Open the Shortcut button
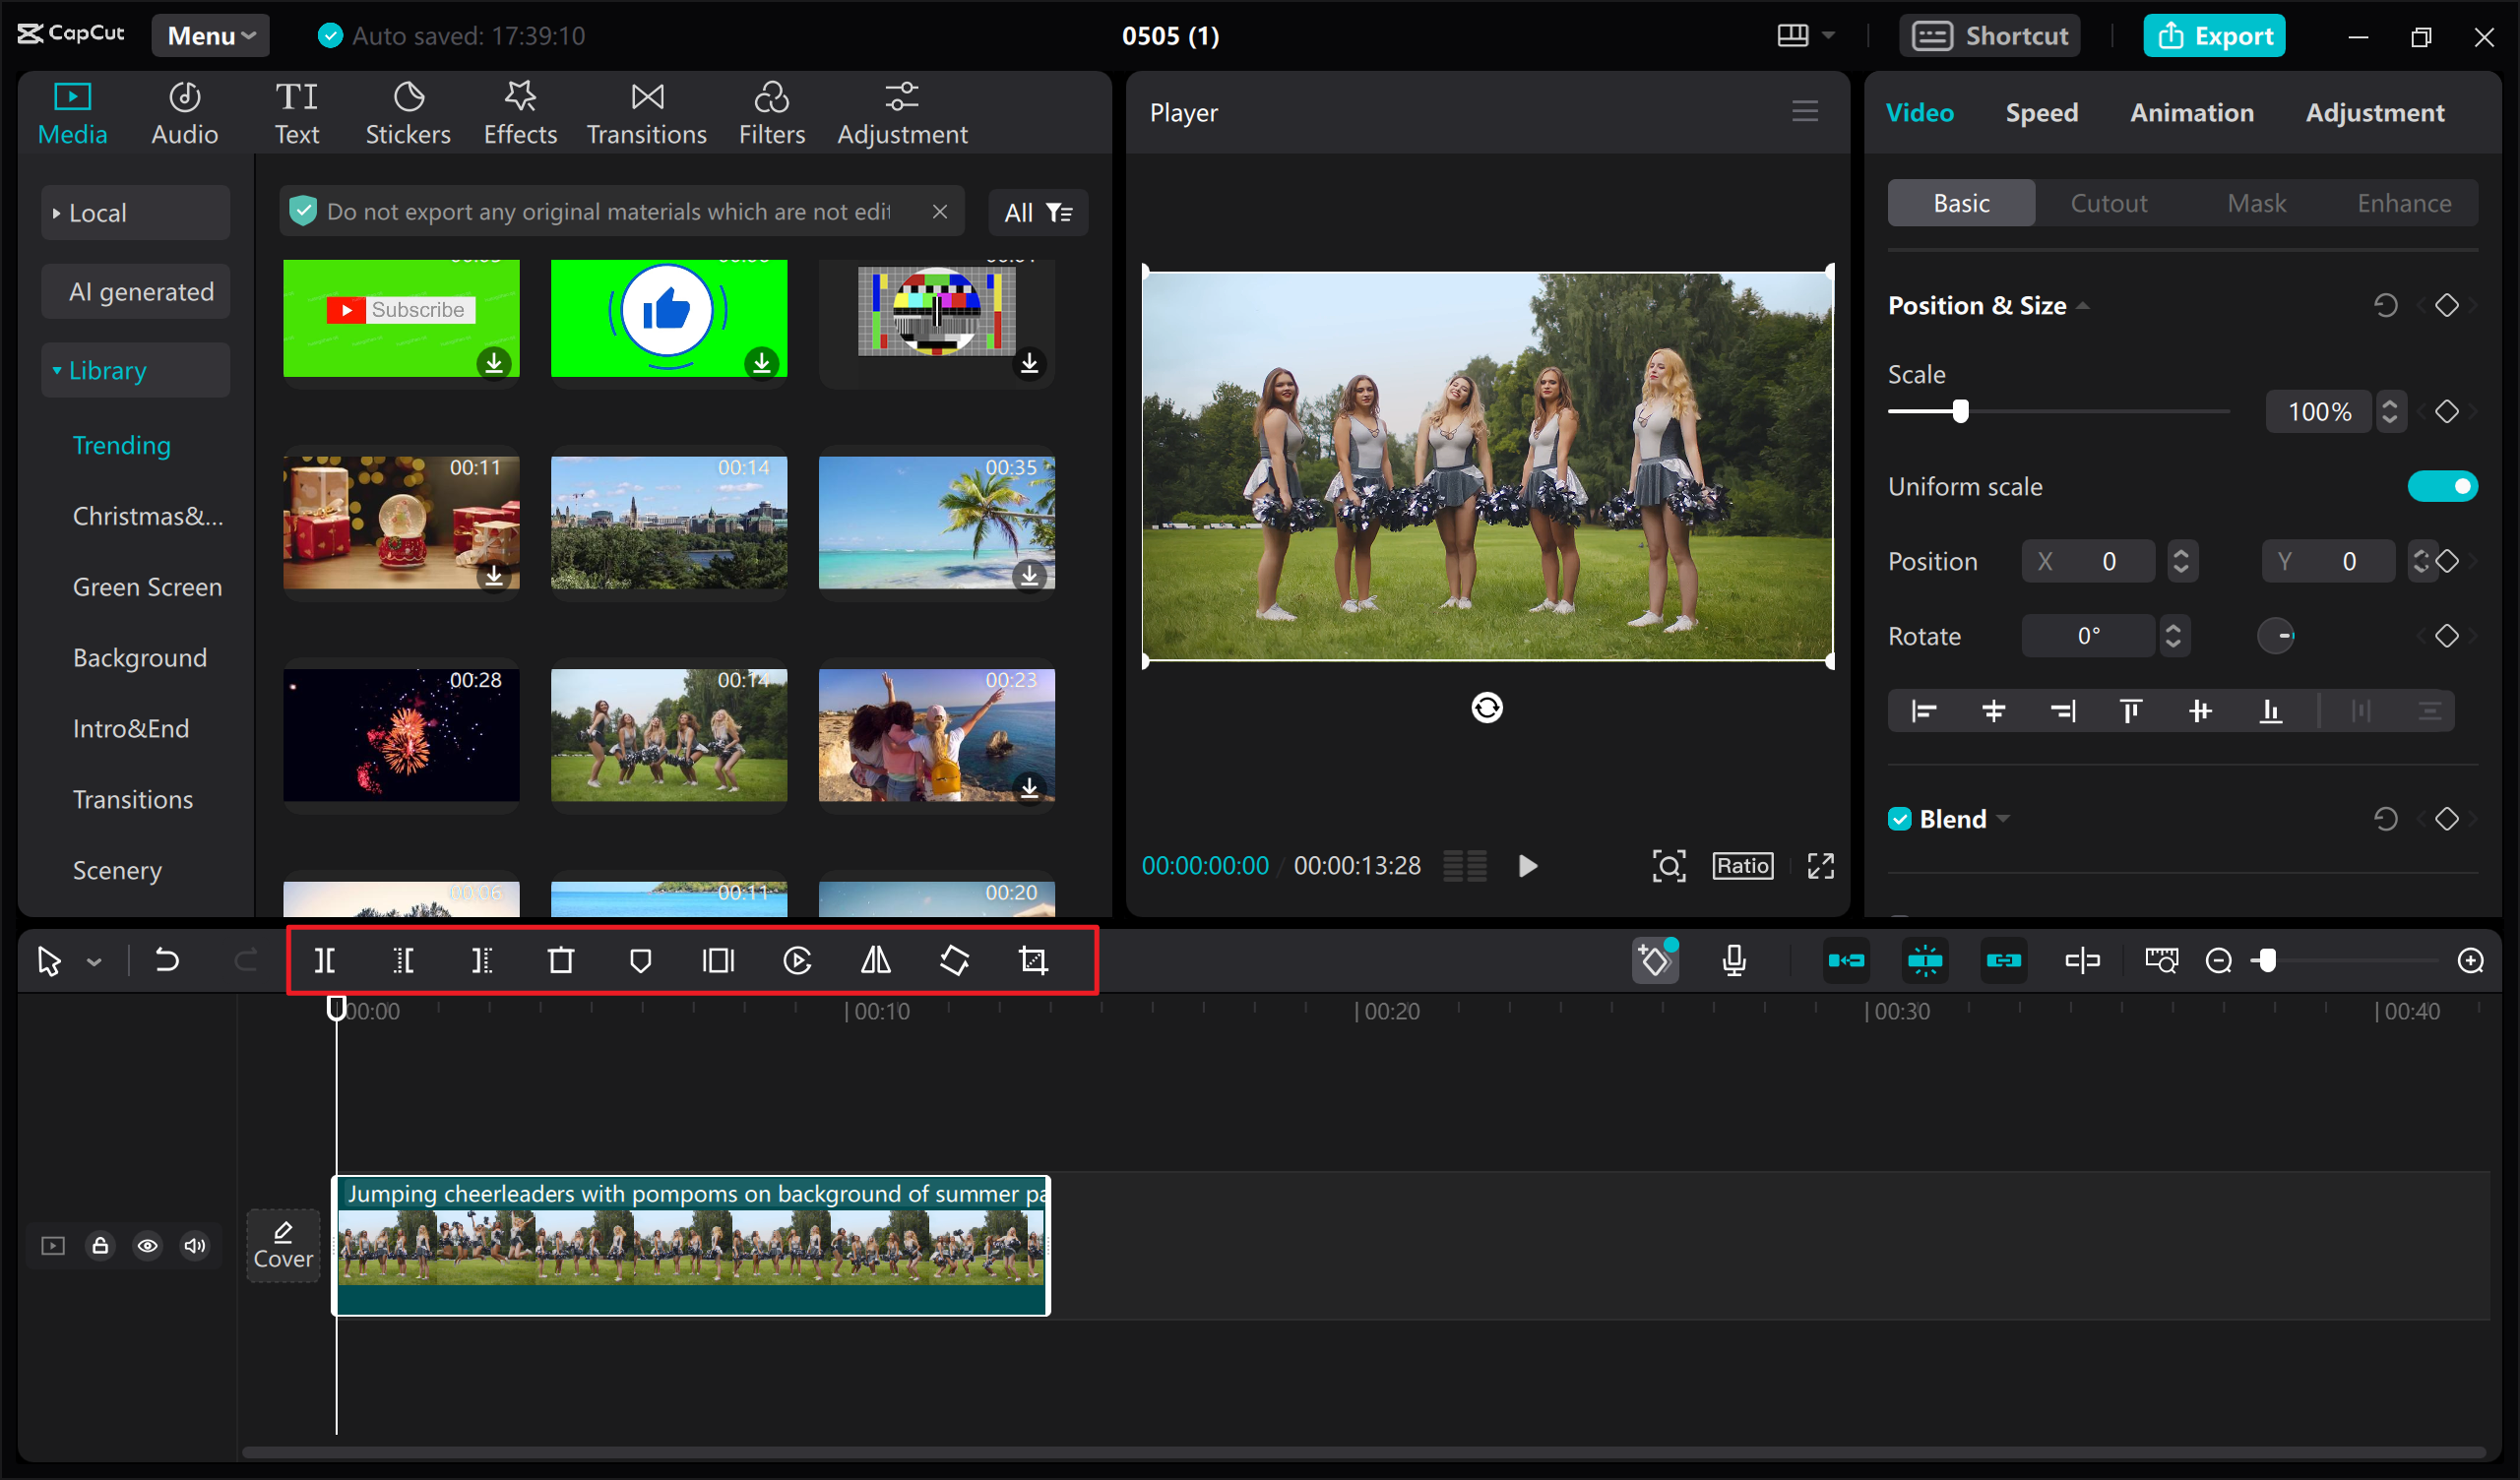 point(1989,36)
